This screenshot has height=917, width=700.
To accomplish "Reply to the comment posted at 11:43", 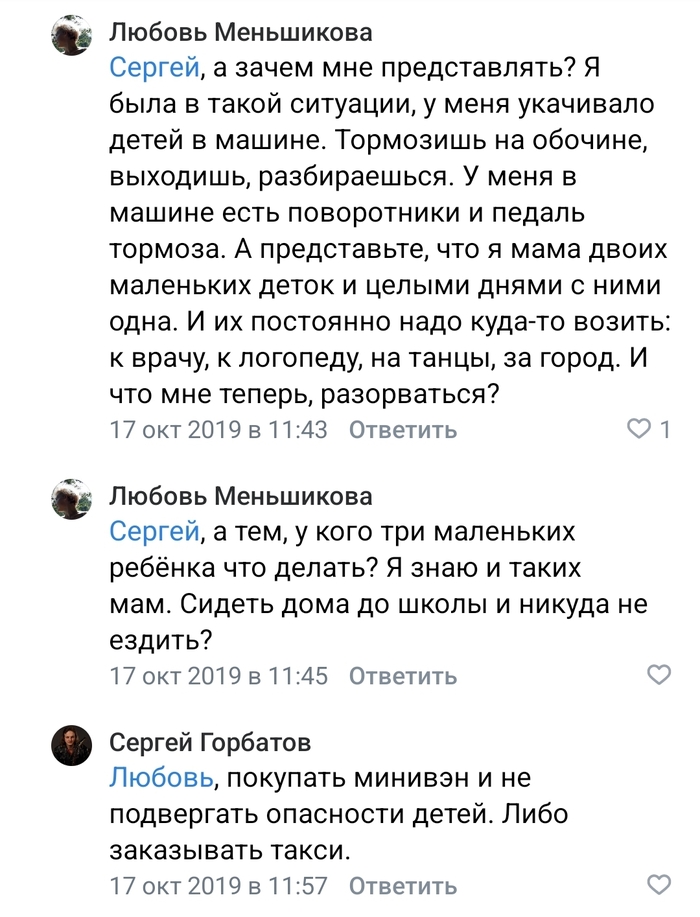I will (x=402, y=430).
